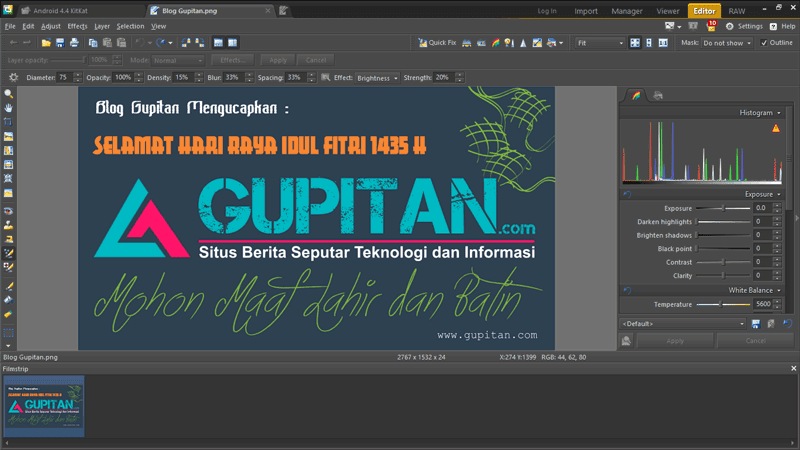Click the fit-to-window zoom icon
This screenshot has height=450, width=800.
[x=635, y=43]
